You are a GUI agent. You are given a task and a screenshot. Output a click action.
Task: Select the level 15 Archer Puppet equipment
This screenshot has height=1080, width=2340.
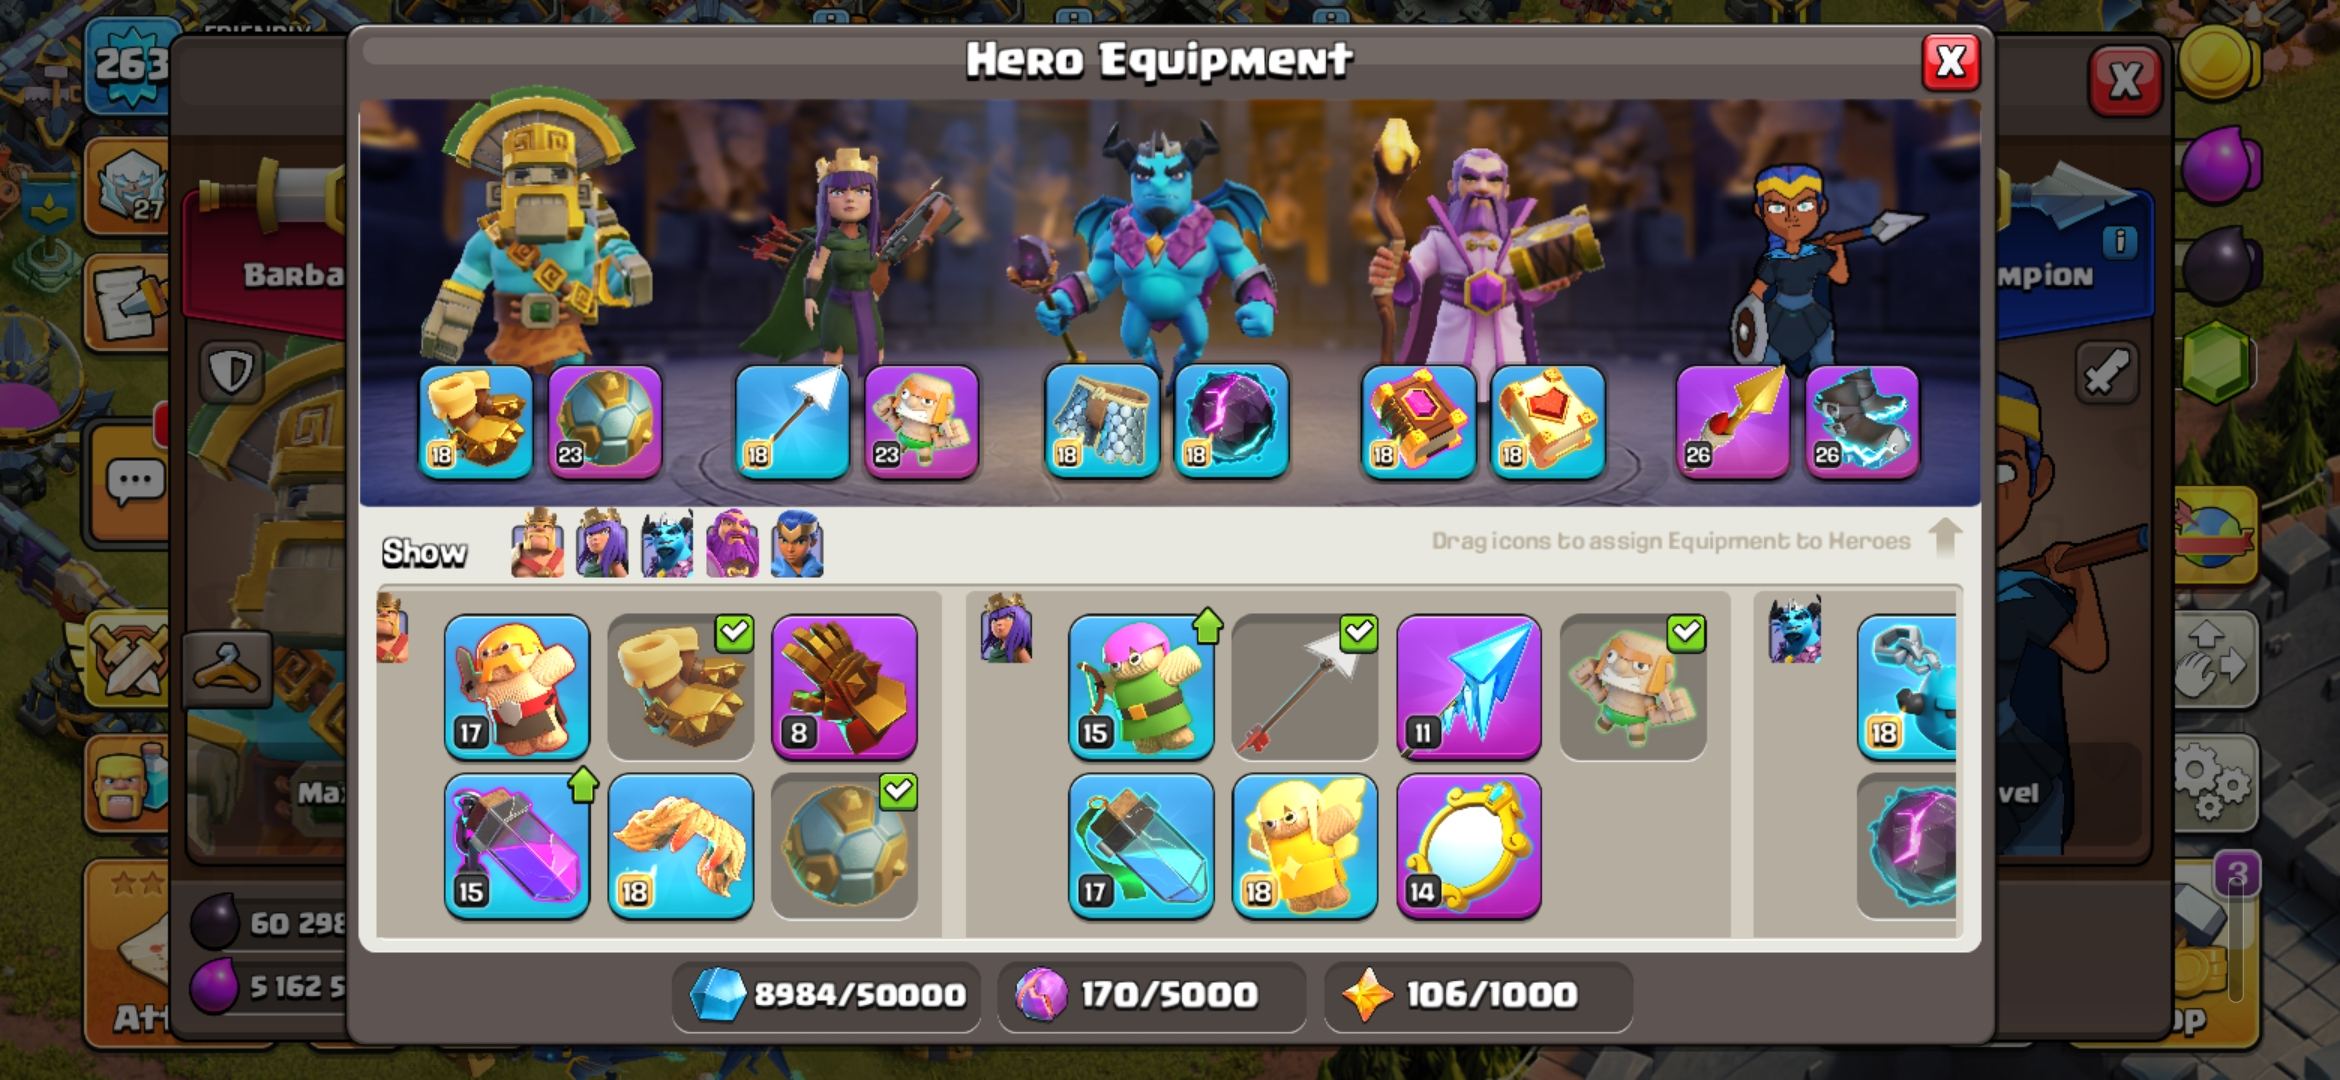pos(1141,687)
